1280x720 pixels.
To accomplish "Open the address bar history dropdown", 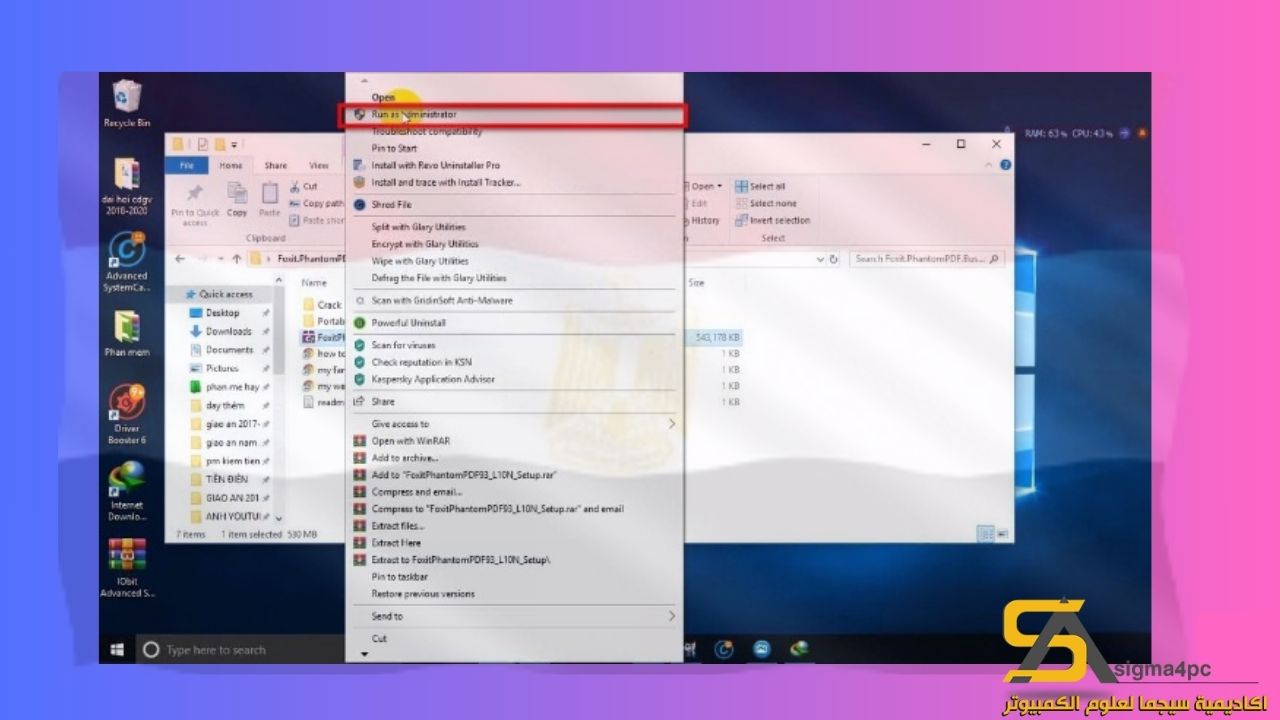I will click(x=819, y=258).
